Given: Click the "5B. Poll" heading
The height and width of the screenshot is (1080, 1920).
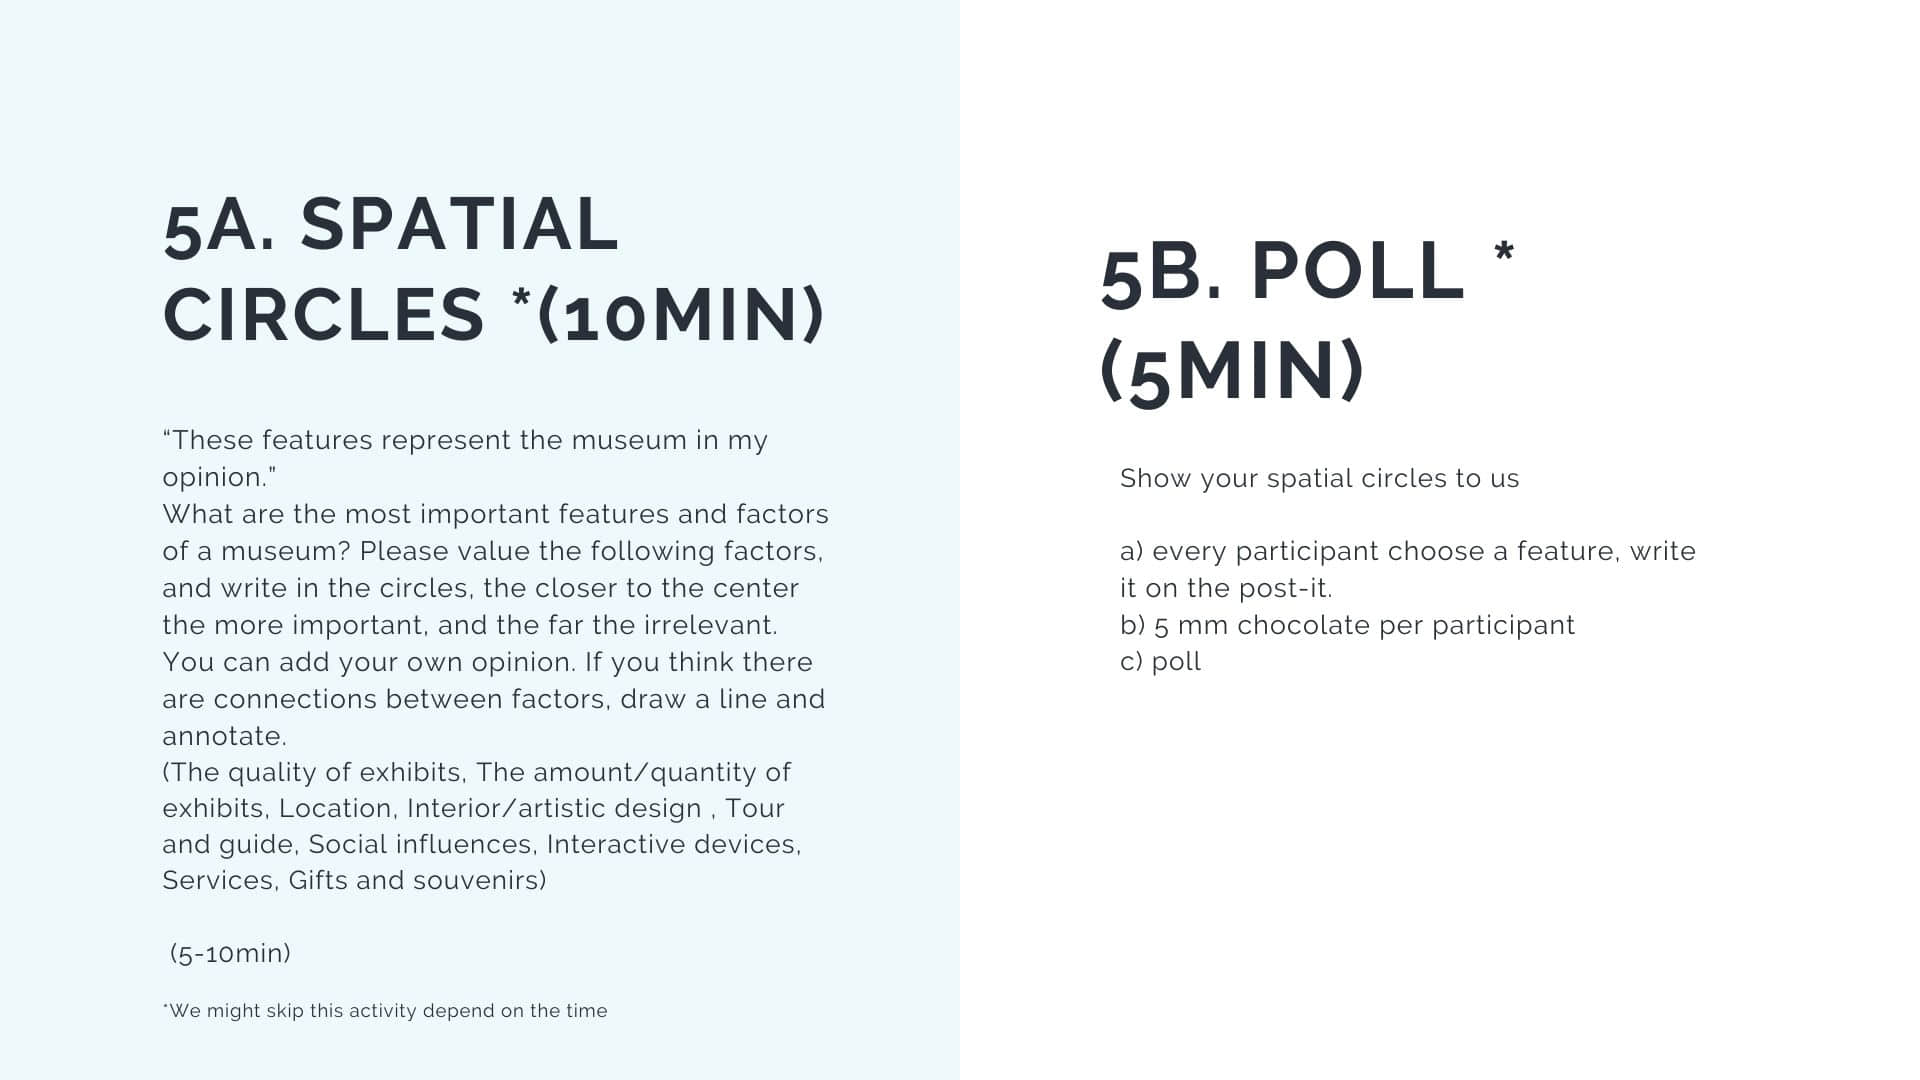Looking at the screenshot, I should pos(1281,272).
